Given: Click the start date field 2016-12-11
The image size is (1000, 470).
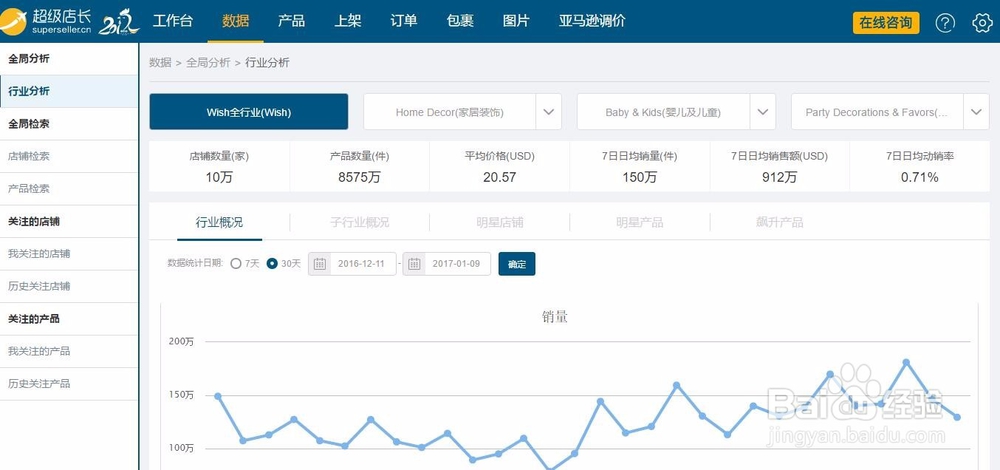Looking at the screenshot, I should click(361, 264).
